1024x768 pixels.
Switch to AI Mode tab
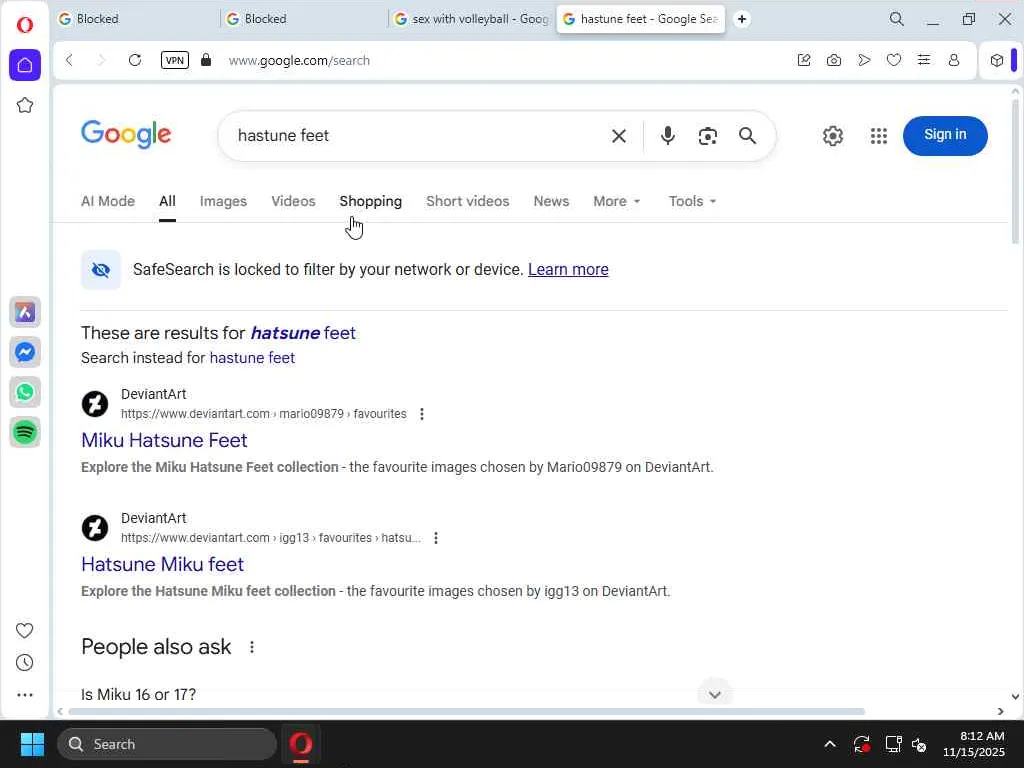click(108, 201)
